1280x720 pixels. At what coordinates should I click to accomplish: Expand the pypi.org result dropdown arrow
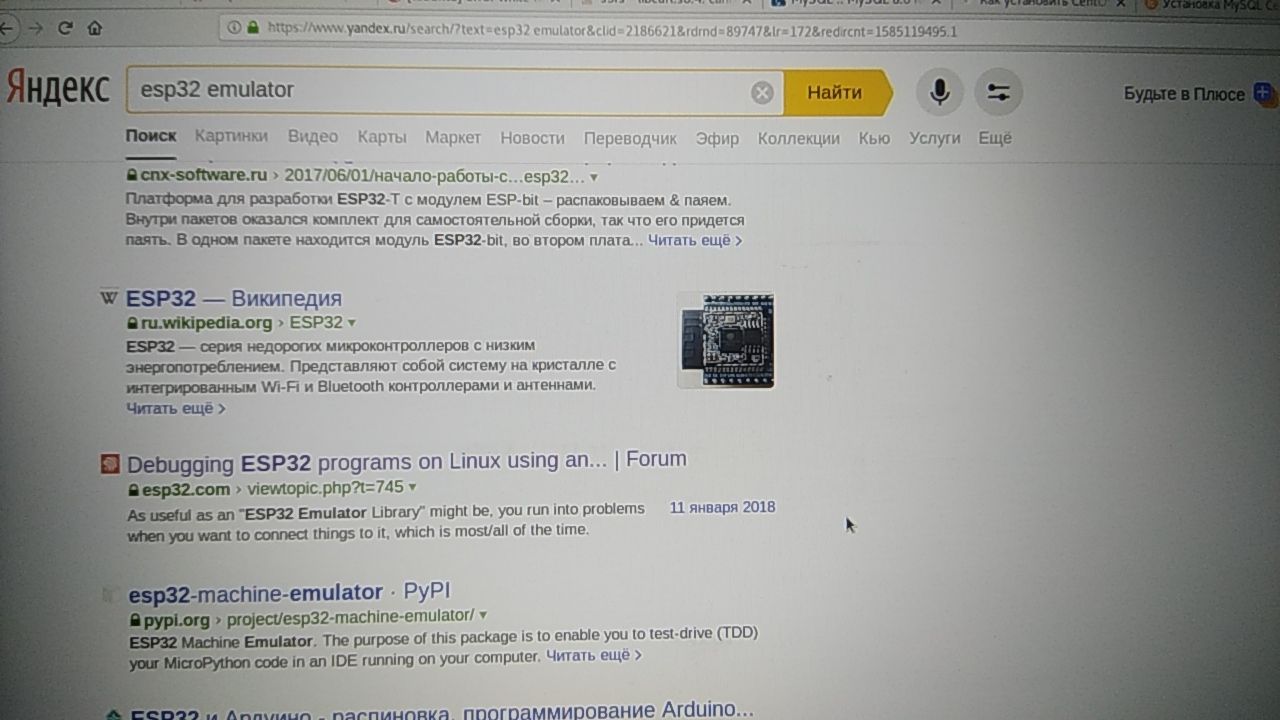pos(484,615)
